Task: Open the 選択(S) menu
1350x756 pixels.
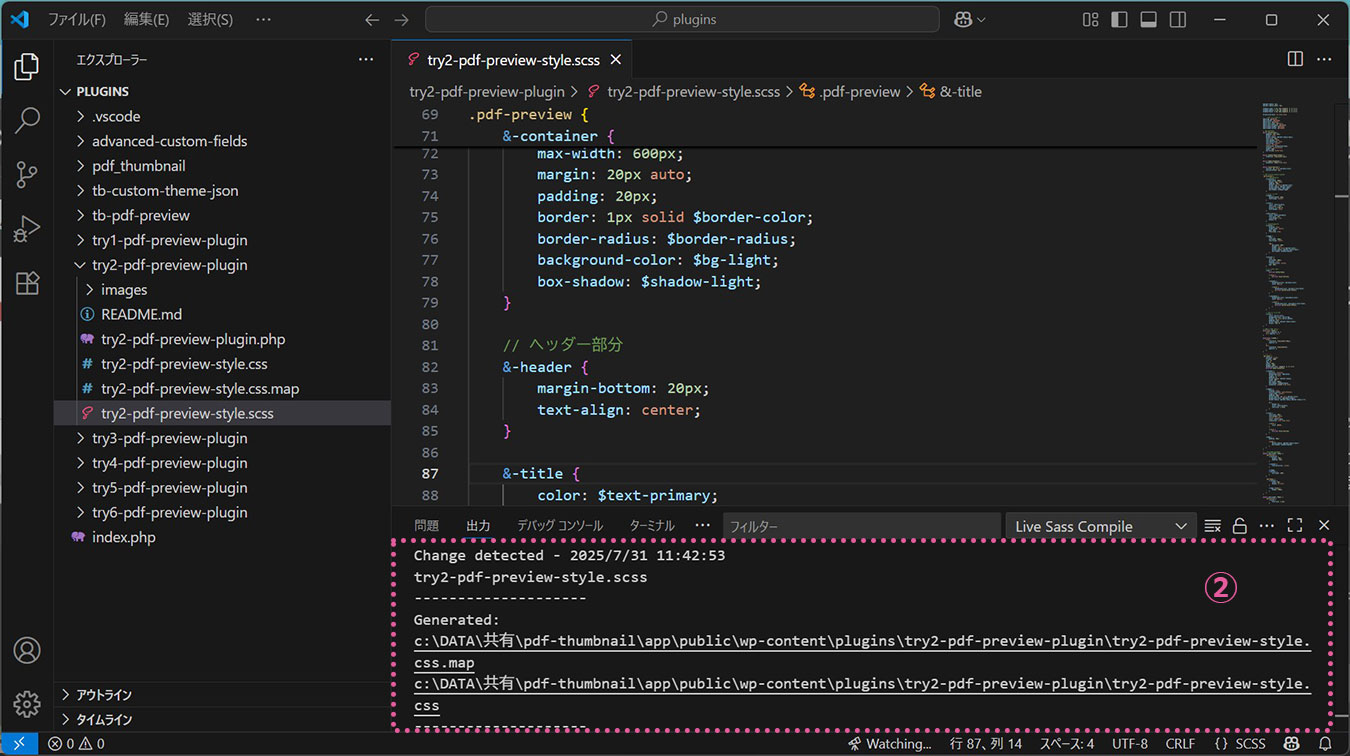Action: pos(210,19)
